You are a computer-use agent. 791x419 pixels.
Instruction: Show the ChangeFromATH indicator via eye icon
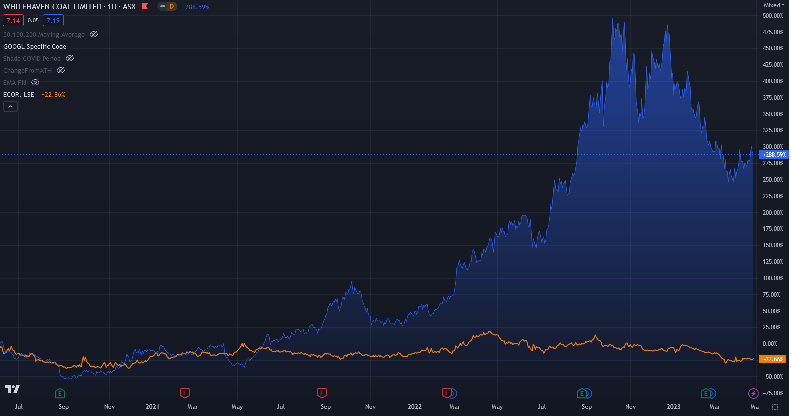[x=61, y=70]
